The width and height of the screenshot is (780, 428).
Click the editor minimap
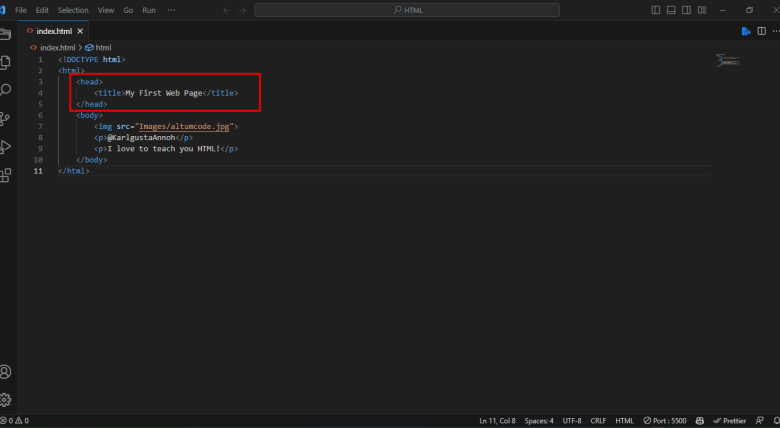(728, 60)
